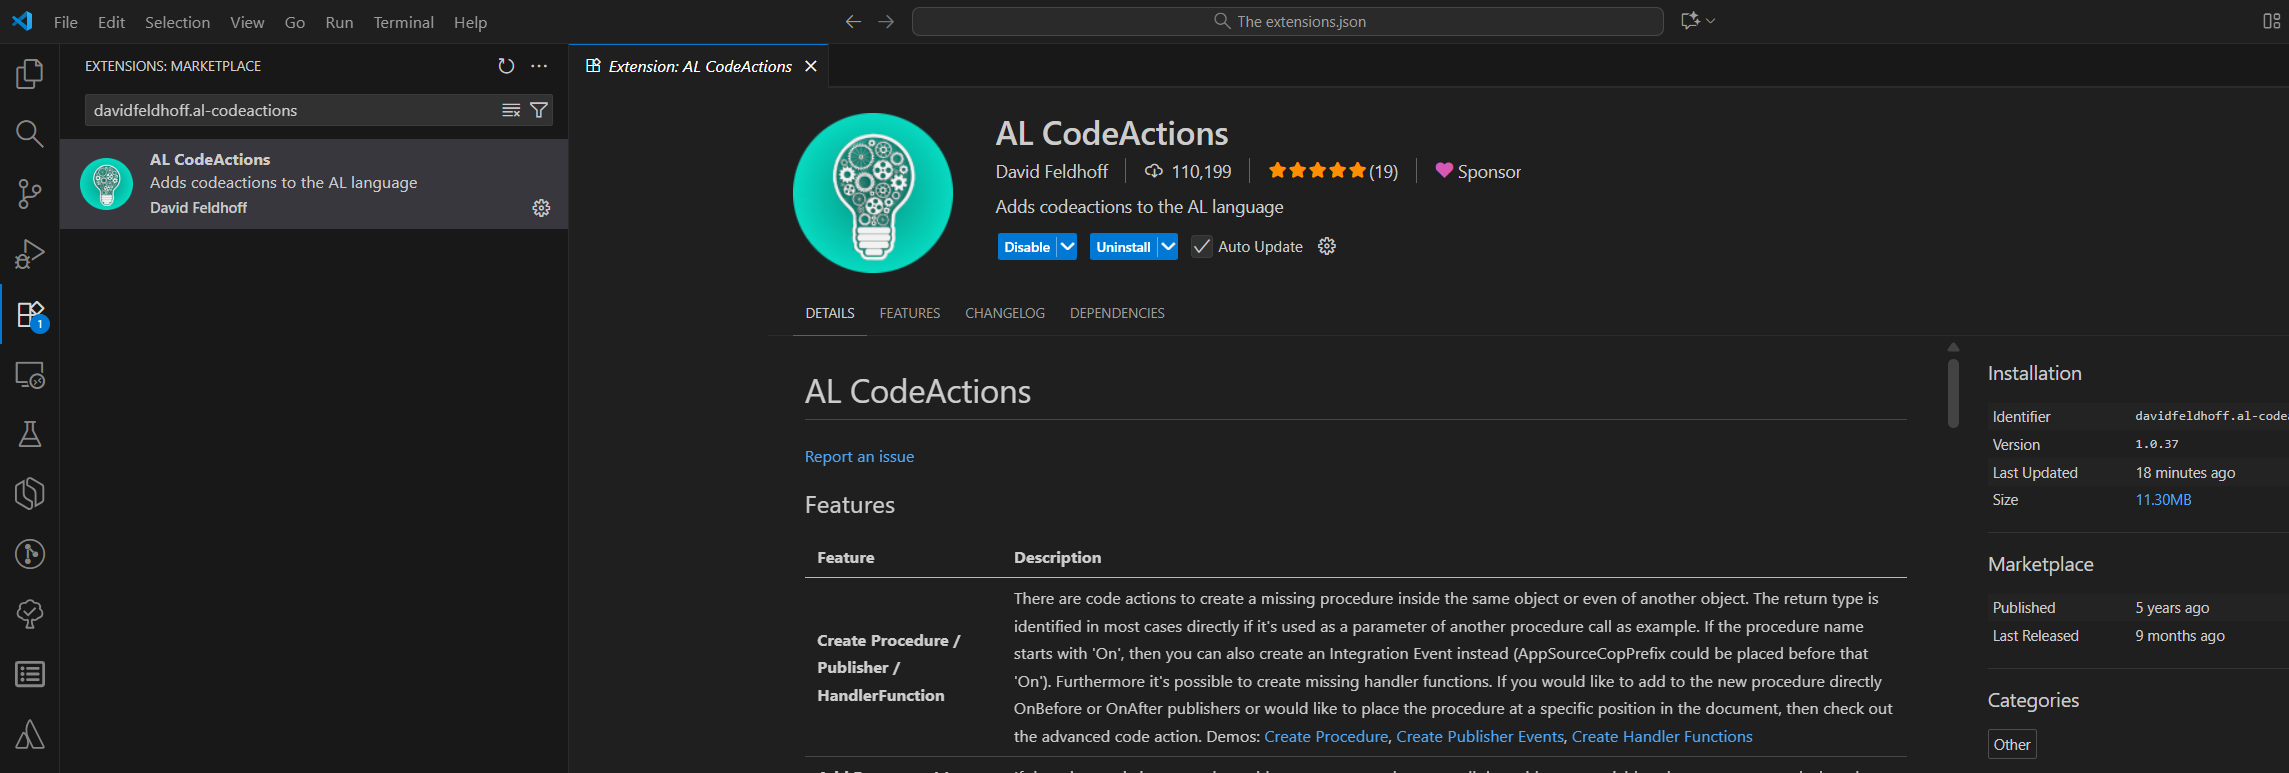Open the File menu
This screenshot has height=773, width=2289.
click(x=66, y=22)
